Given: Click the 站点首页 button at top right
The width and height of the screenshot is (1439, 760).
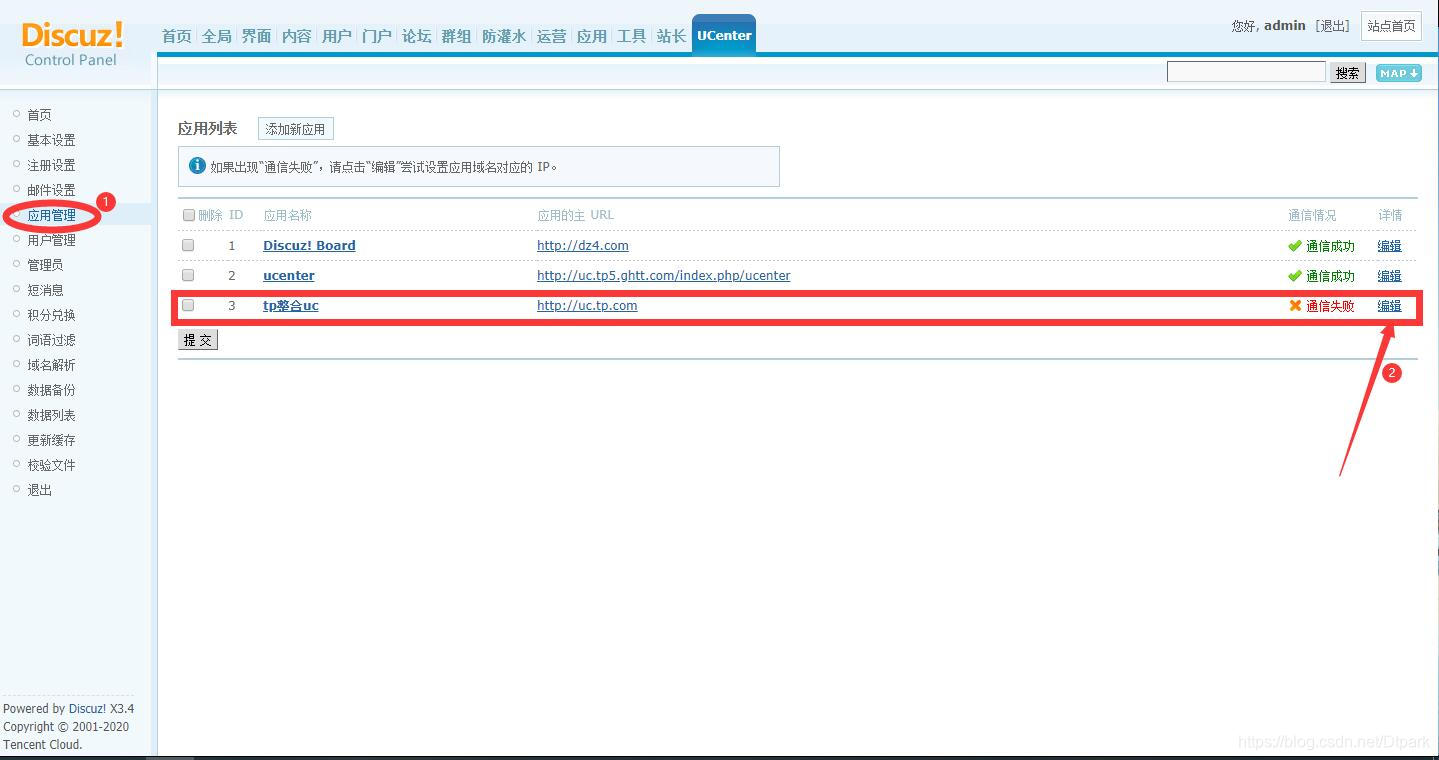Looking at the screenshot, I should (x=1390, y=26).
